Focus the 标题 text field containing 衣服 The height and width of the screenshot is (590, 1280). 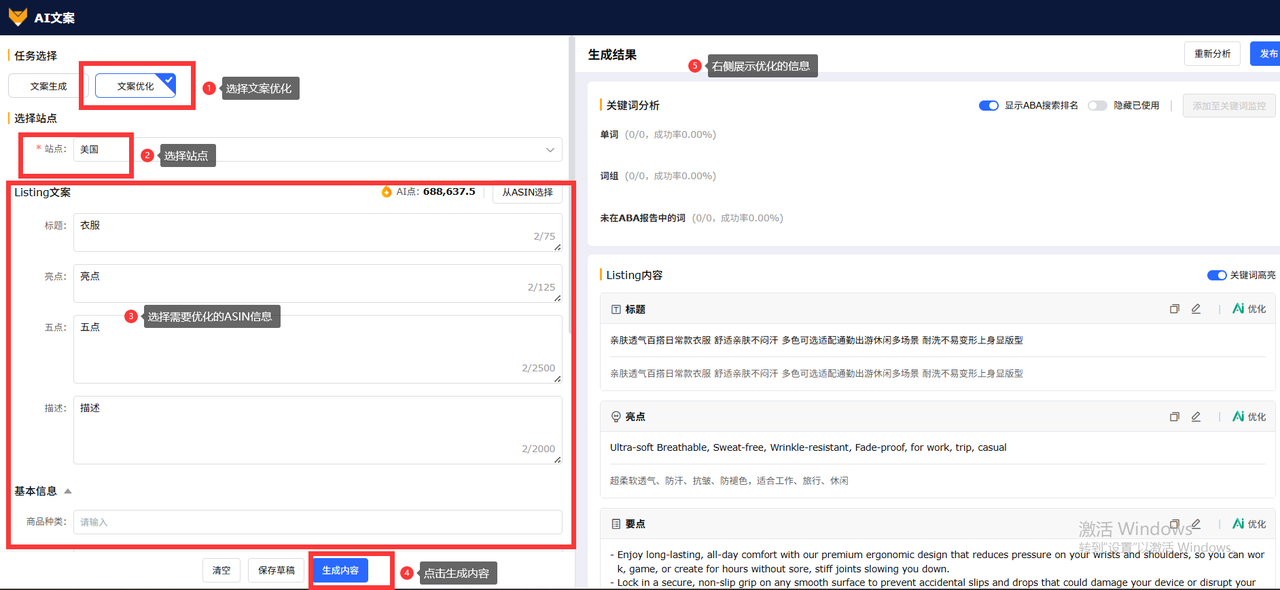click(x=318, y=233)
